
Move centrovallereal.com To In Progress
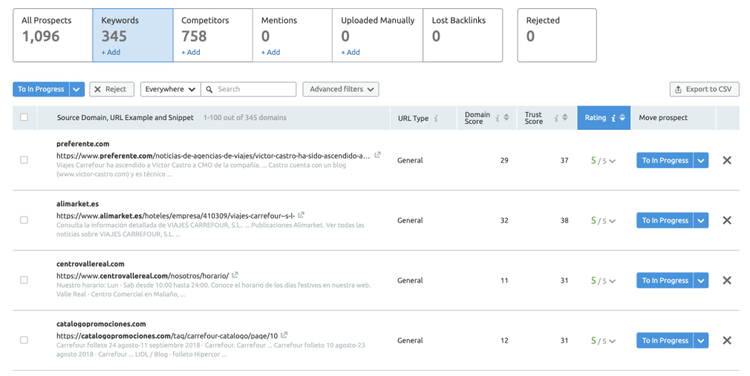tap(665, 280)
